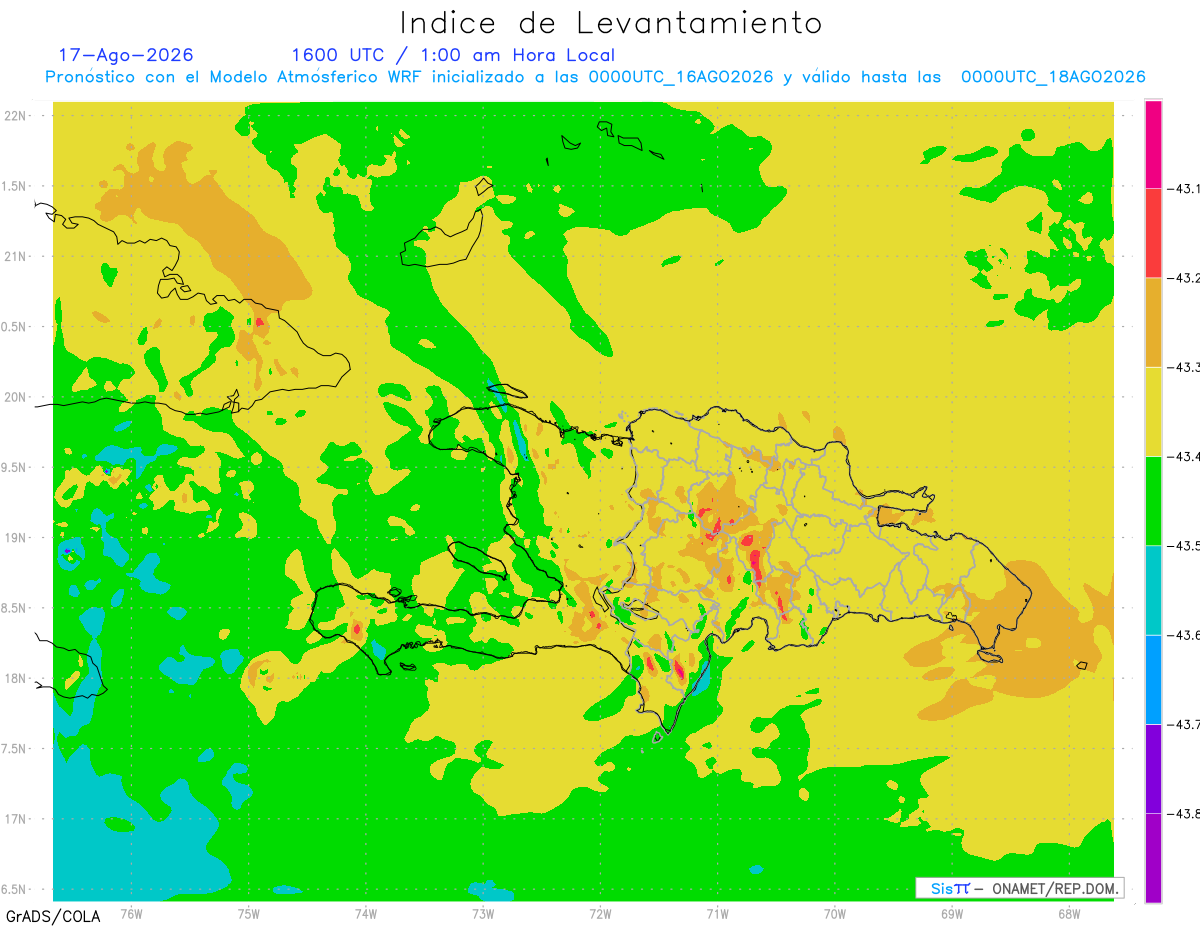Click the legend value "-43.1"
The image size is (1200, 927).
point(1184,188)
